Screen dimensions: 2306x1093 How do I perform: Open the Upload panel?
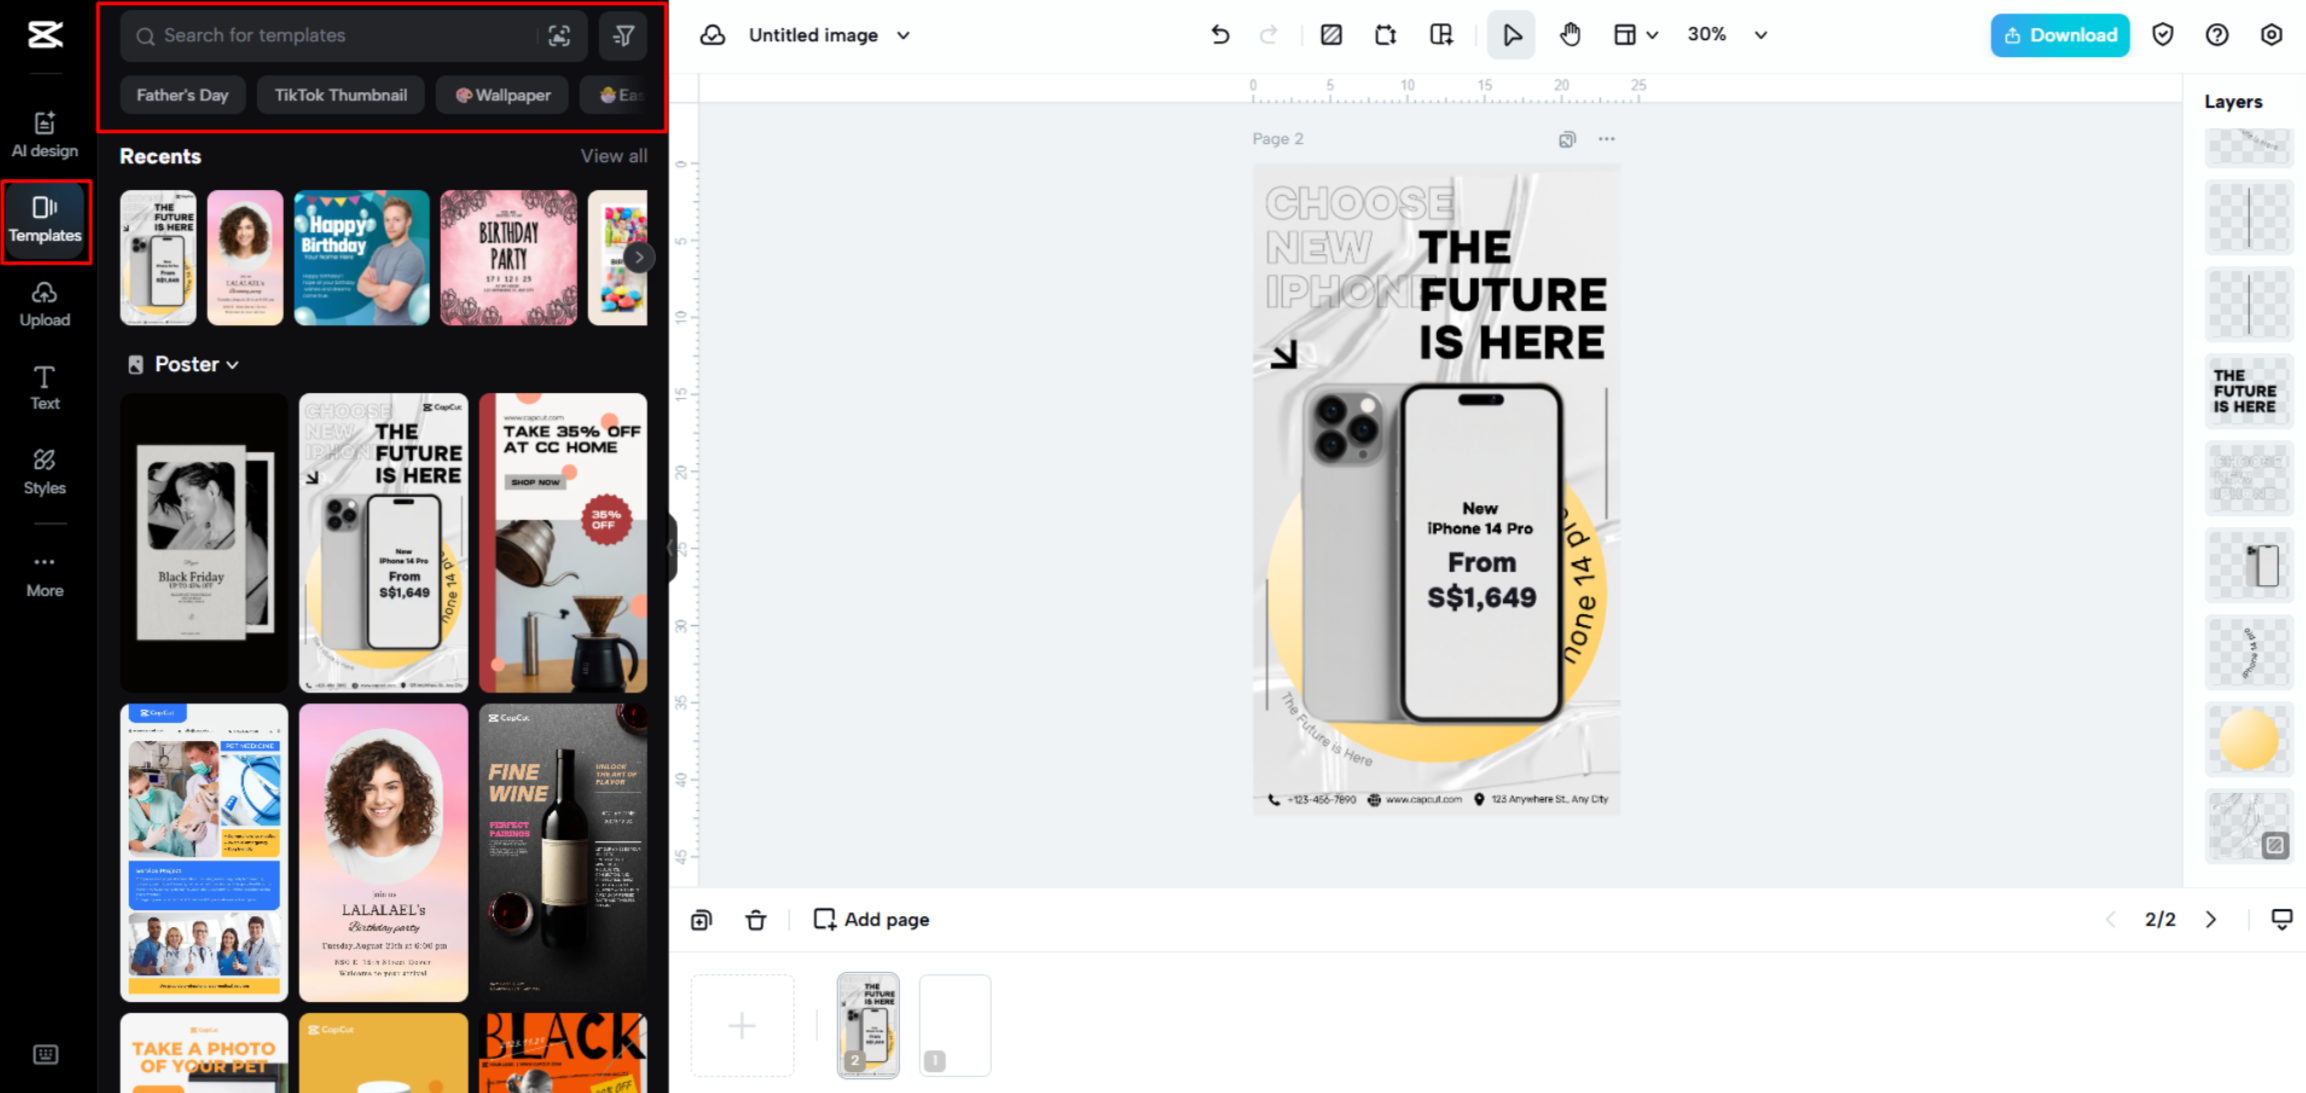coord(45,303)
